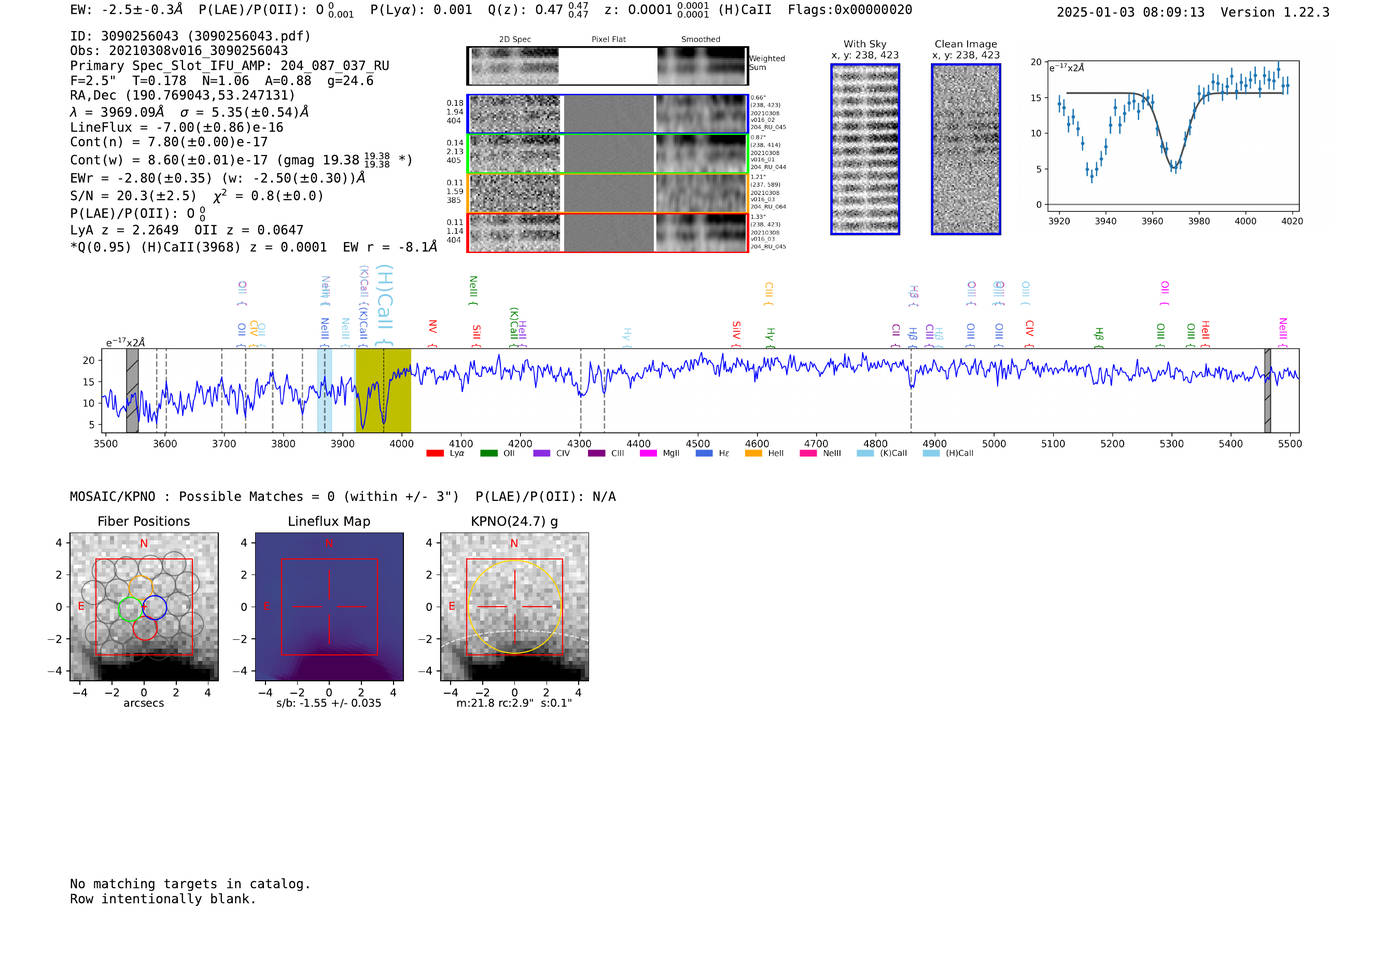Click the Obs: 20210308v016_3090256043 line
The width and height of the screenshot is (1400, 953).
point(179,51)
